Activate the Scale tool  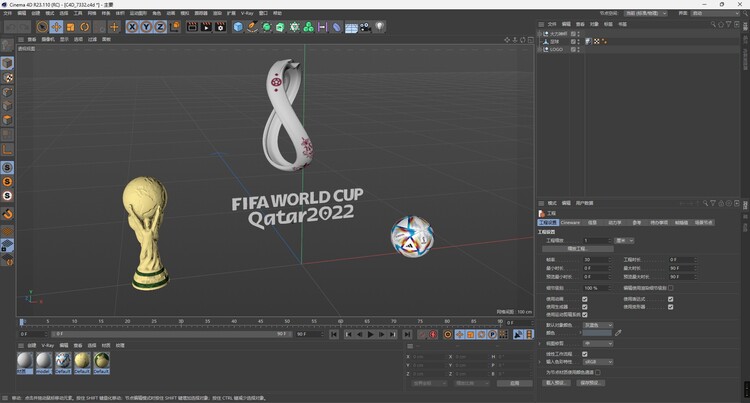(71, 27)
